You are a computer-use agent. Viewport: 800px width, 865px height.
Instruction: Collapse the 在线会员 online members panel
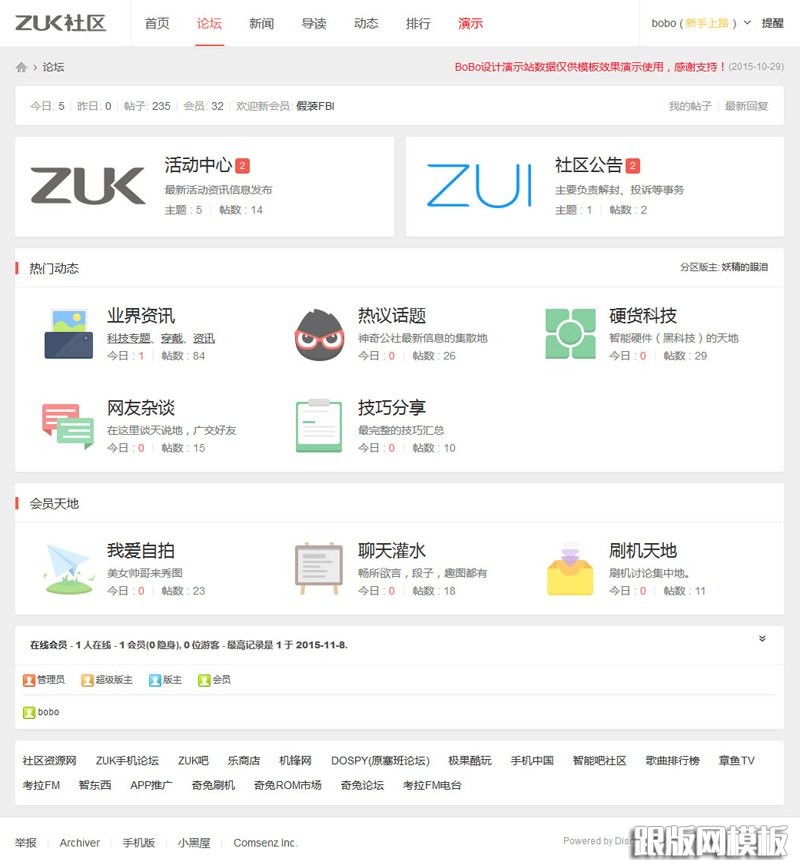pos(762,637)
